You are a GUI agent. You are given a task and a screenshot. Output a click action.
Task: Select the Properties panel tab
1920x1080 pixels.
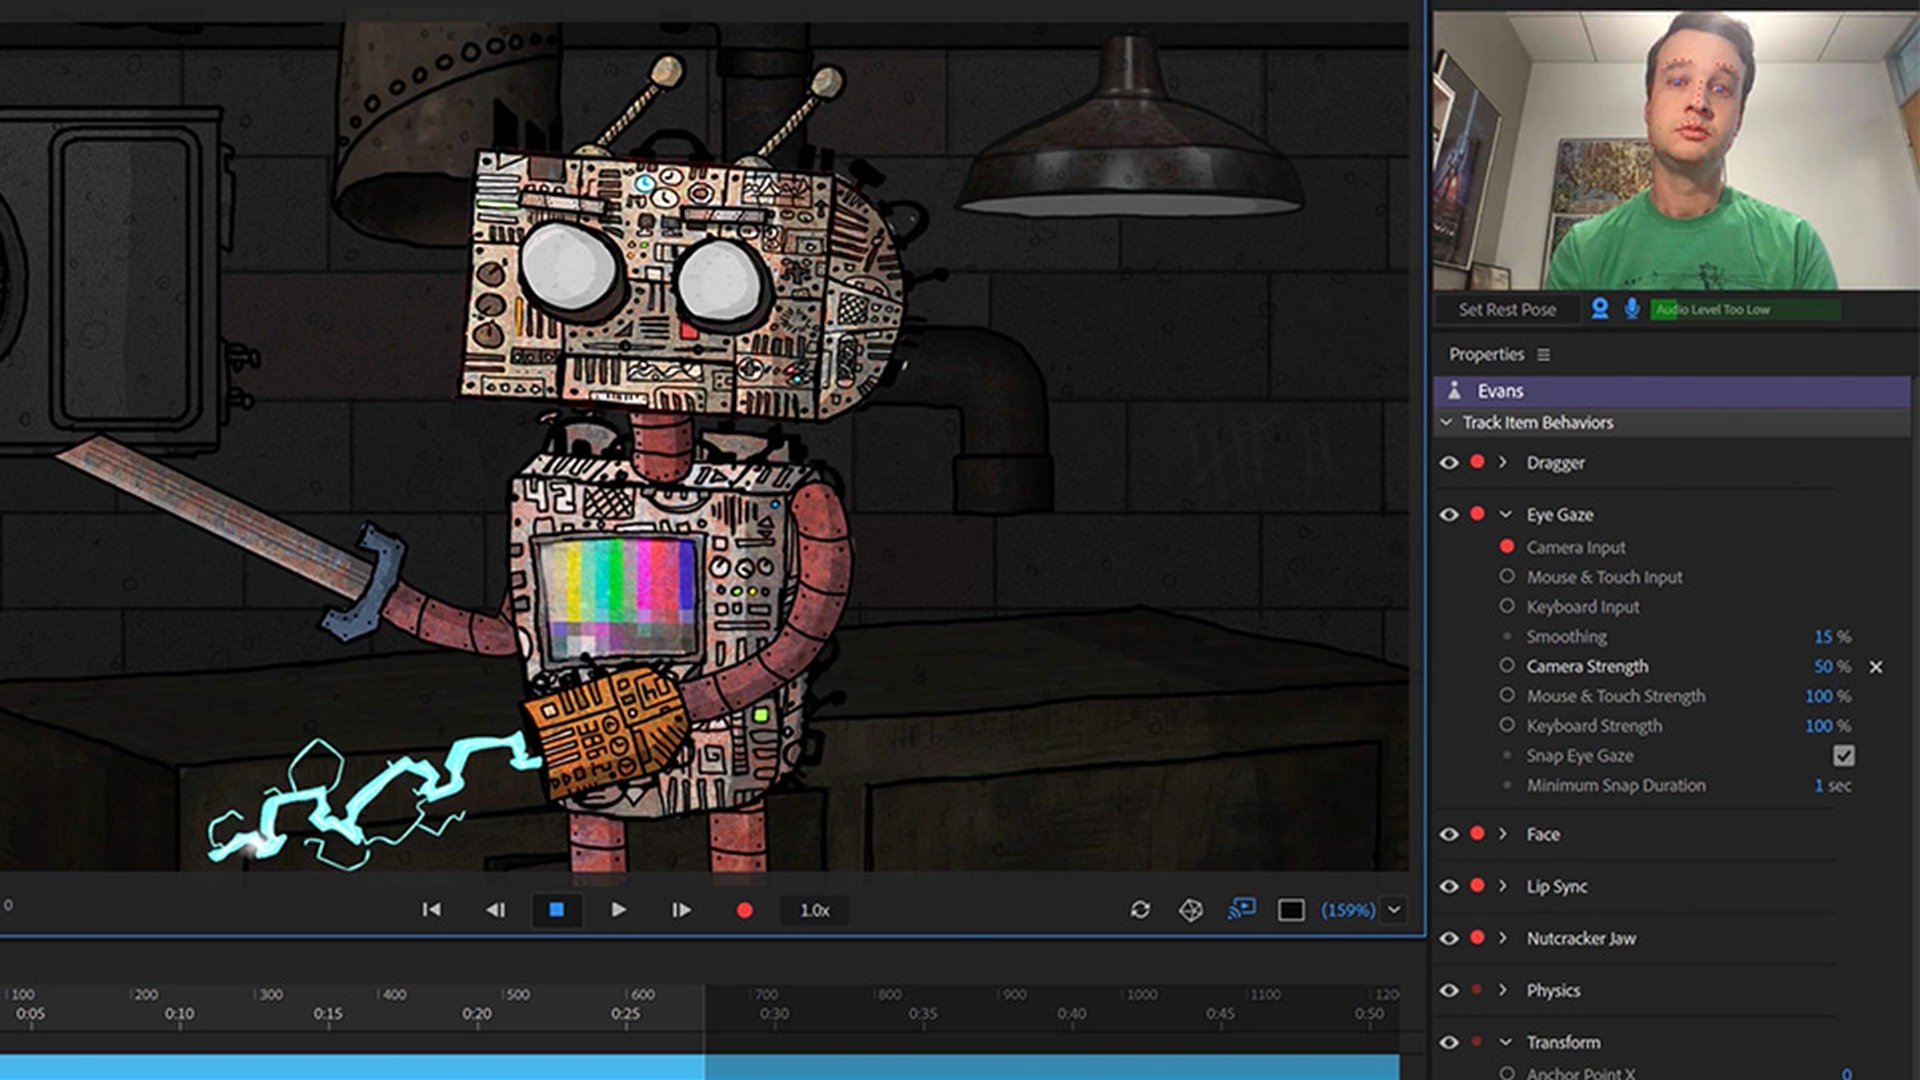(1486, 355)
